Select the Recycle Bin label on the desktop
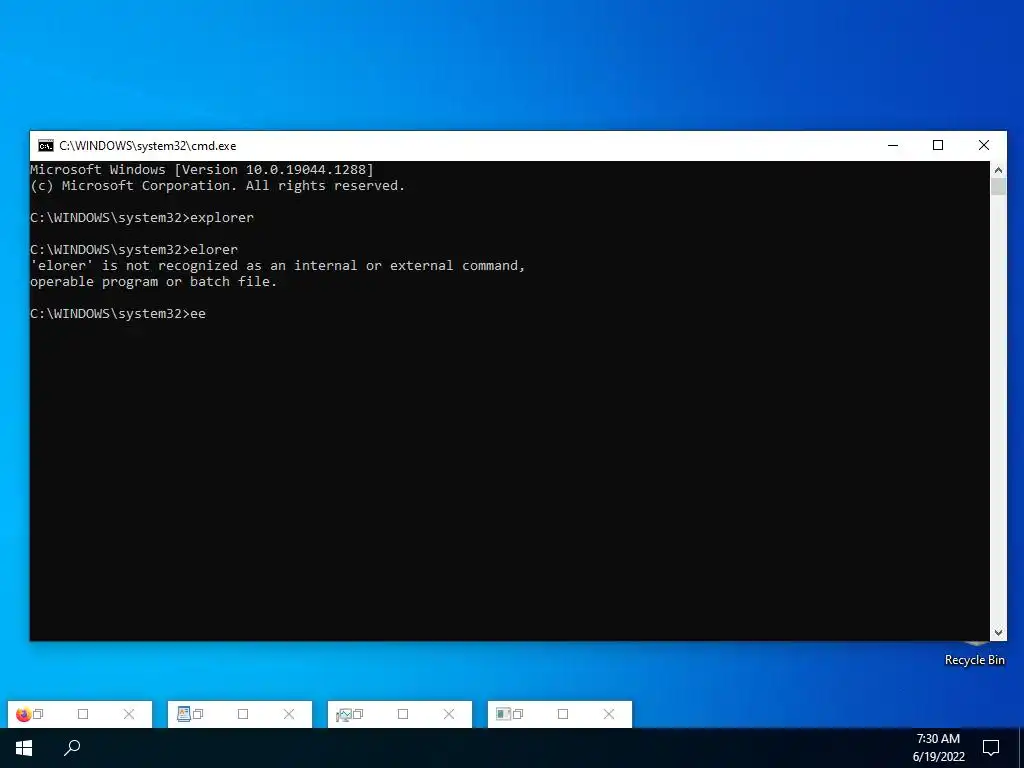This screenshot has width=1024, height=768. click(974, 660)
